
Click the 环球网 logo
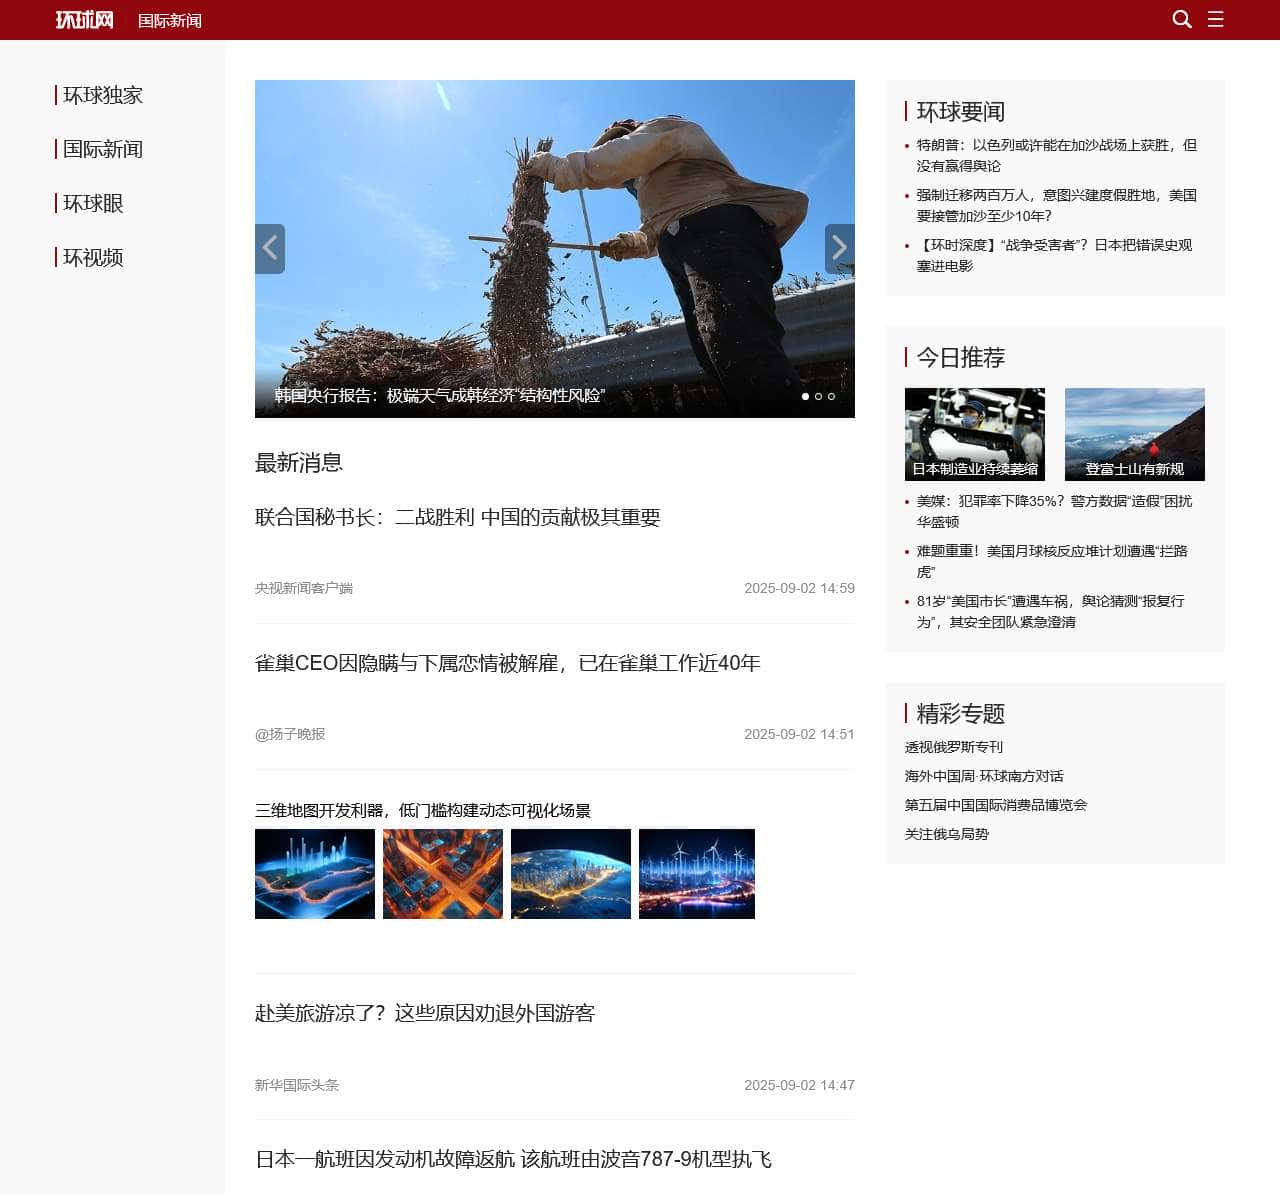(83, 20)
